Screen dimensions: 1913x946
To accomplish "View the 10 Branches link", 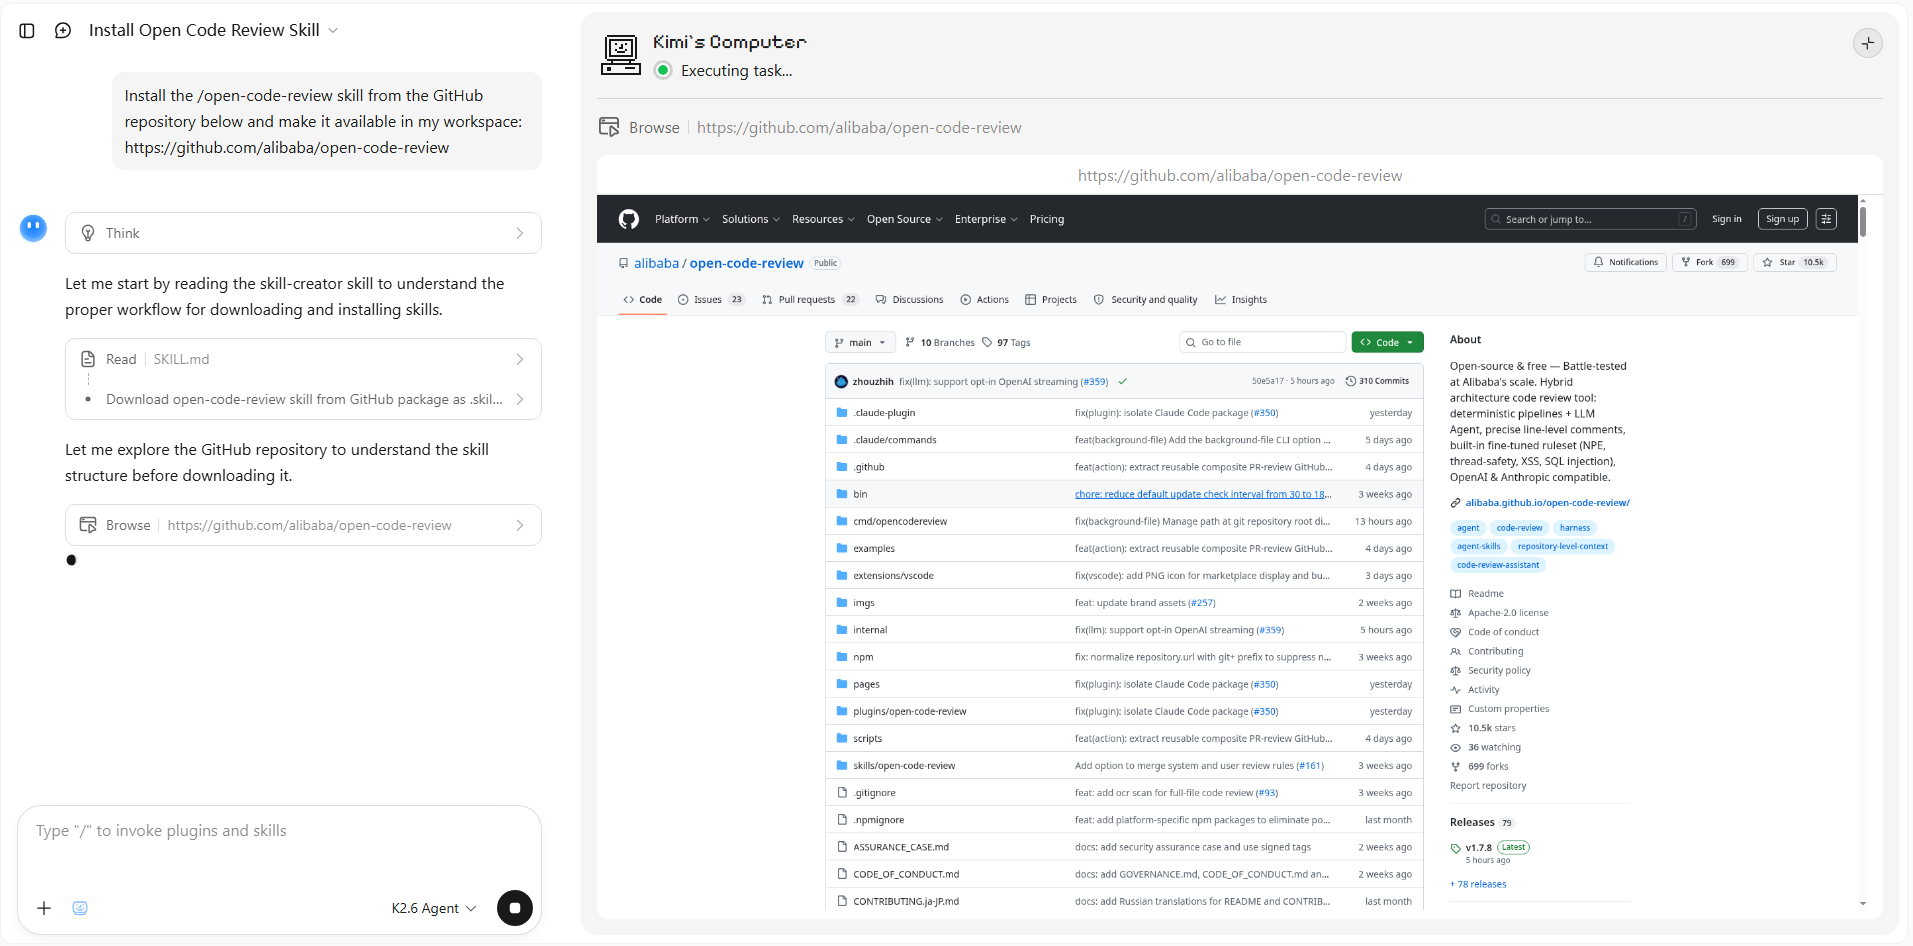I will coord(940,343).
